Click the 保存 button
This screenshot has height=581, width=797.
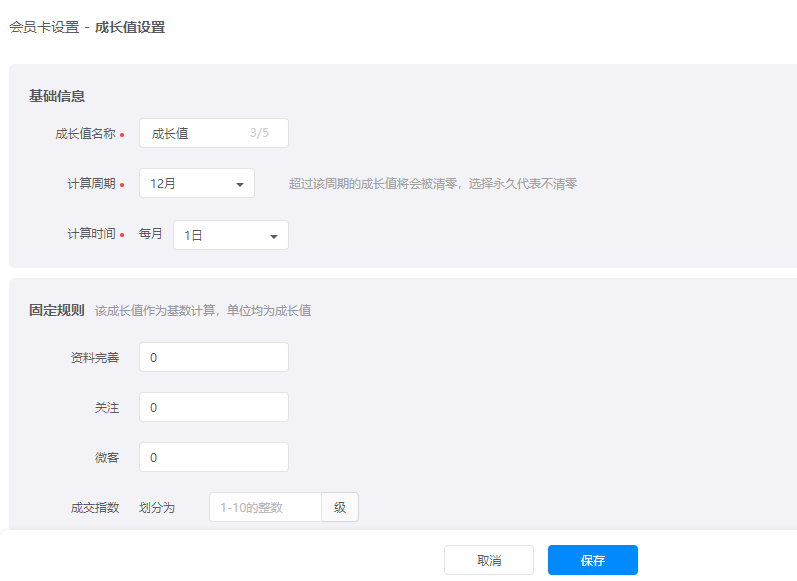(593, 560)
